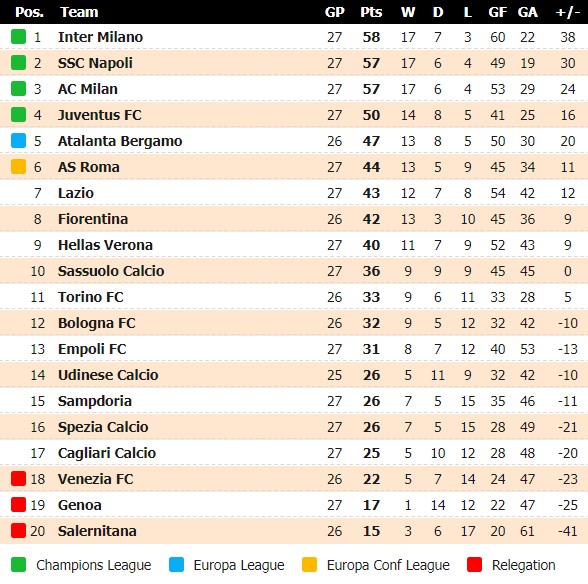Click the red Relegation legend square
Viewport: 588px width, 584px height.
coord(474,564)
